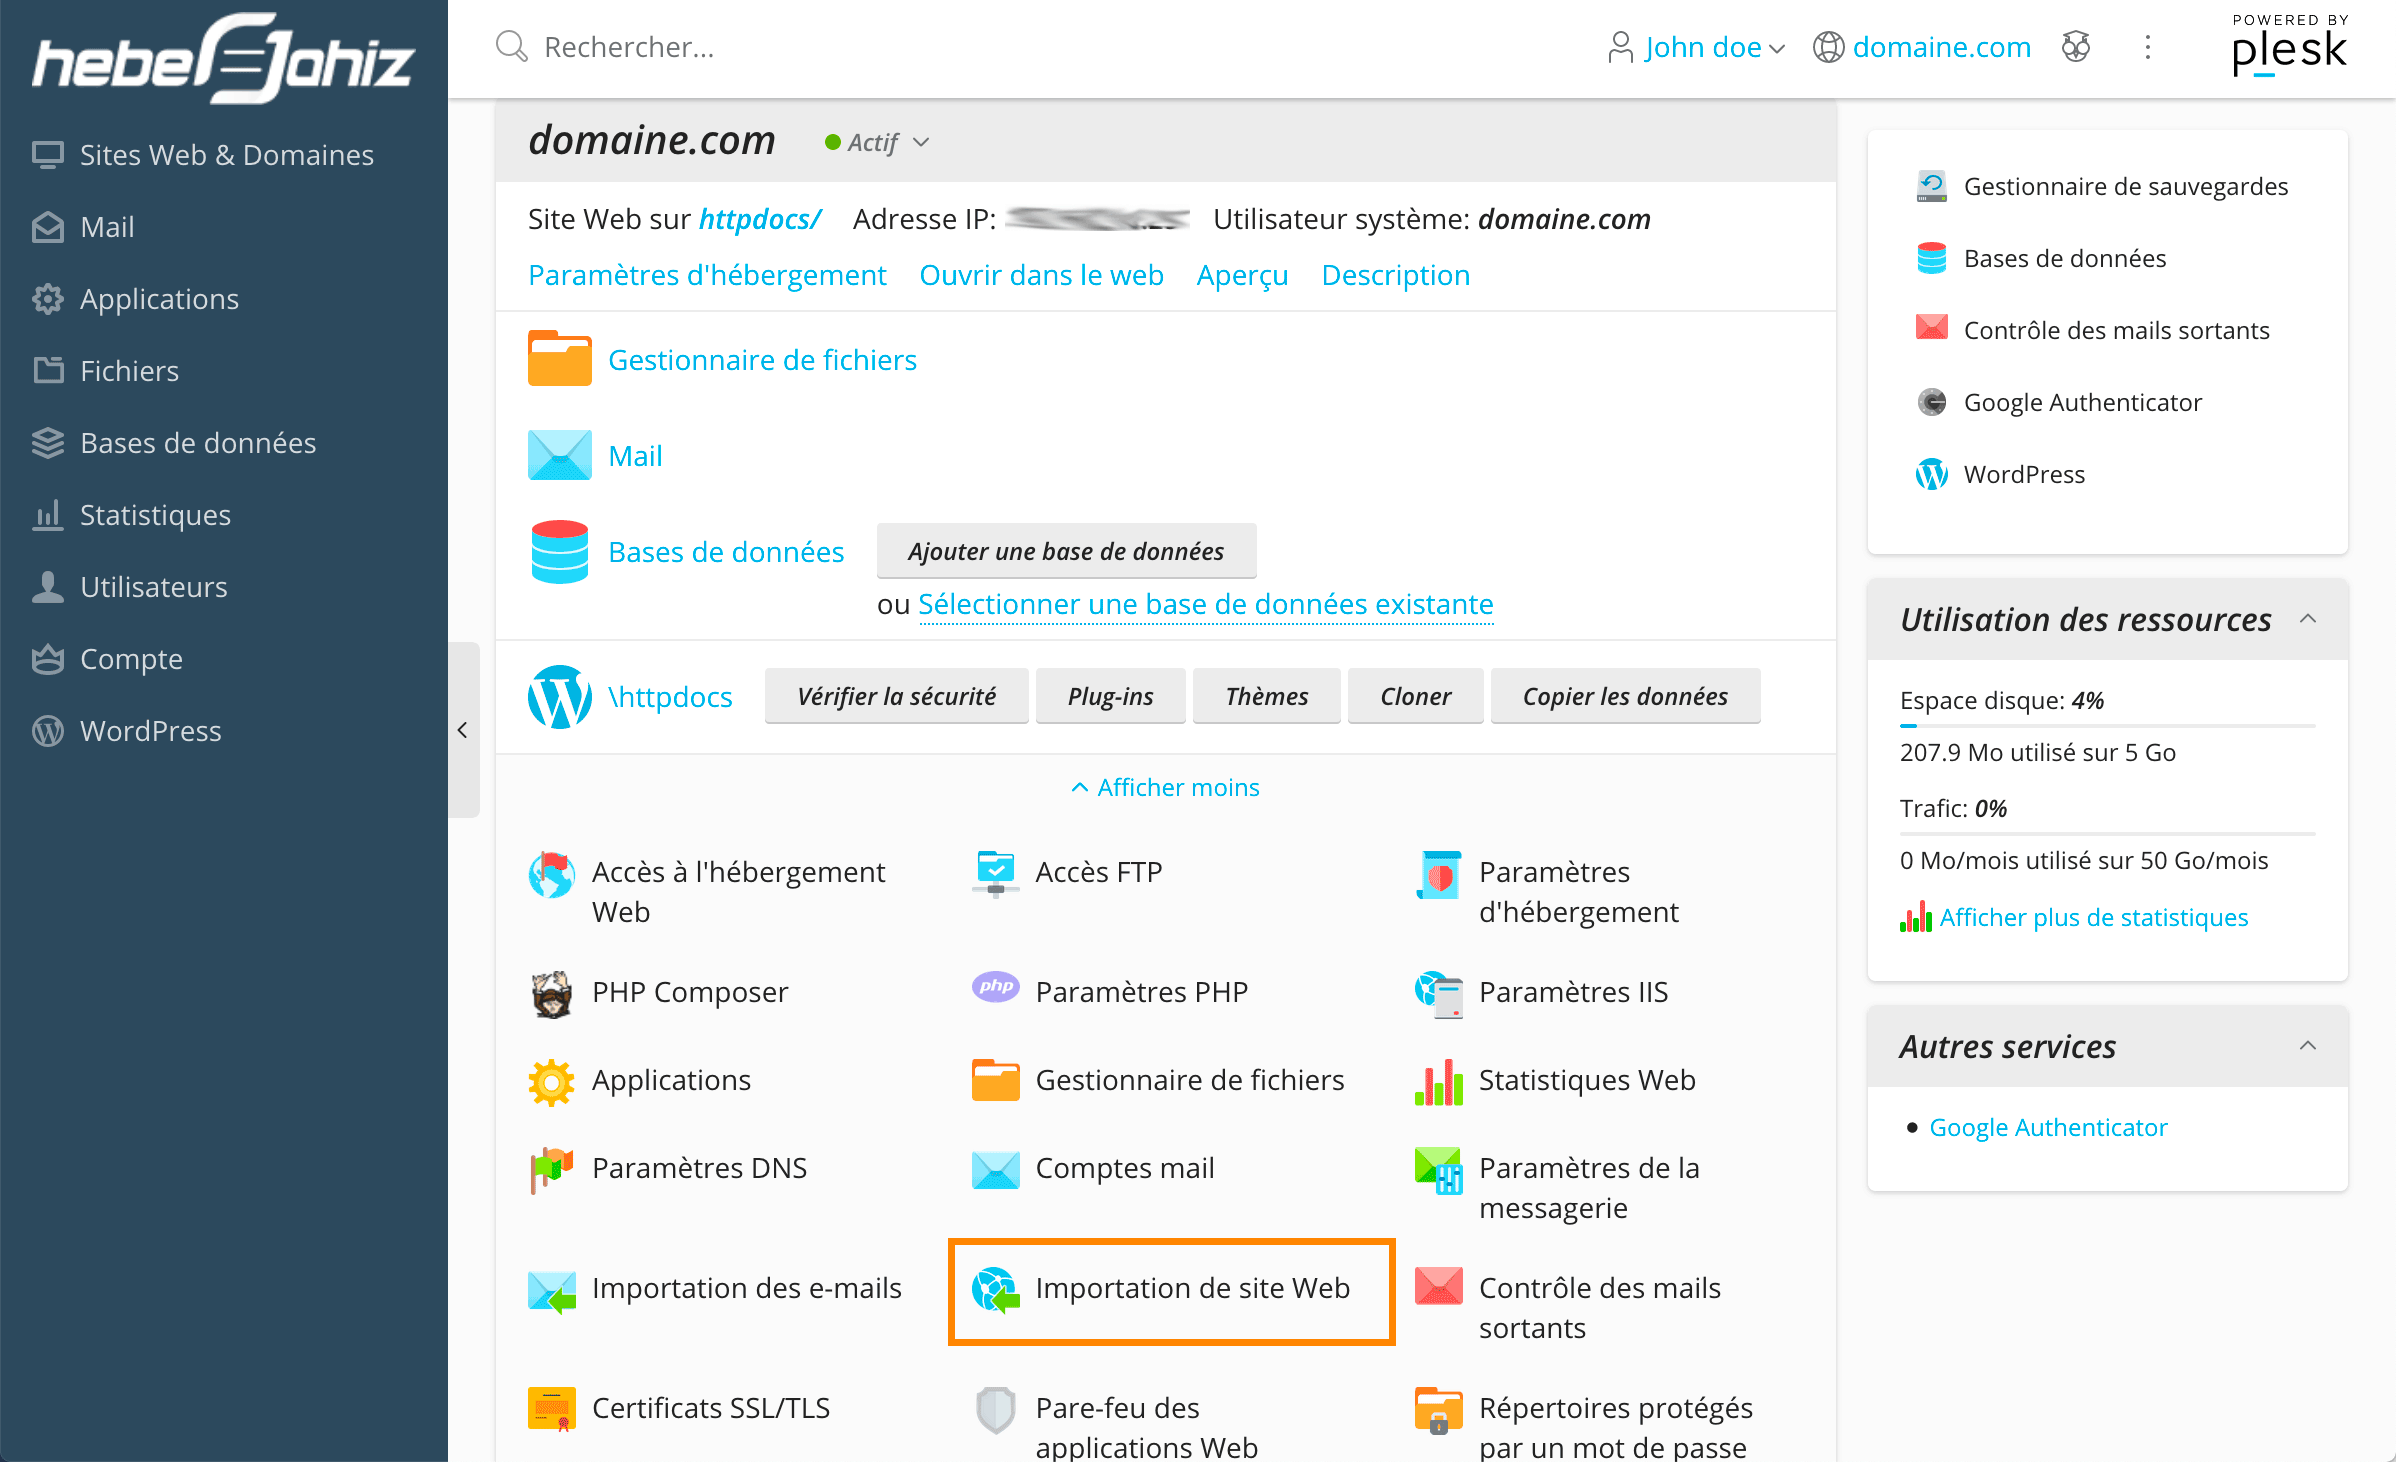Open Paramètres de la messagerie icon
This screenshot has height=1462, width=2396.
1438,1169
